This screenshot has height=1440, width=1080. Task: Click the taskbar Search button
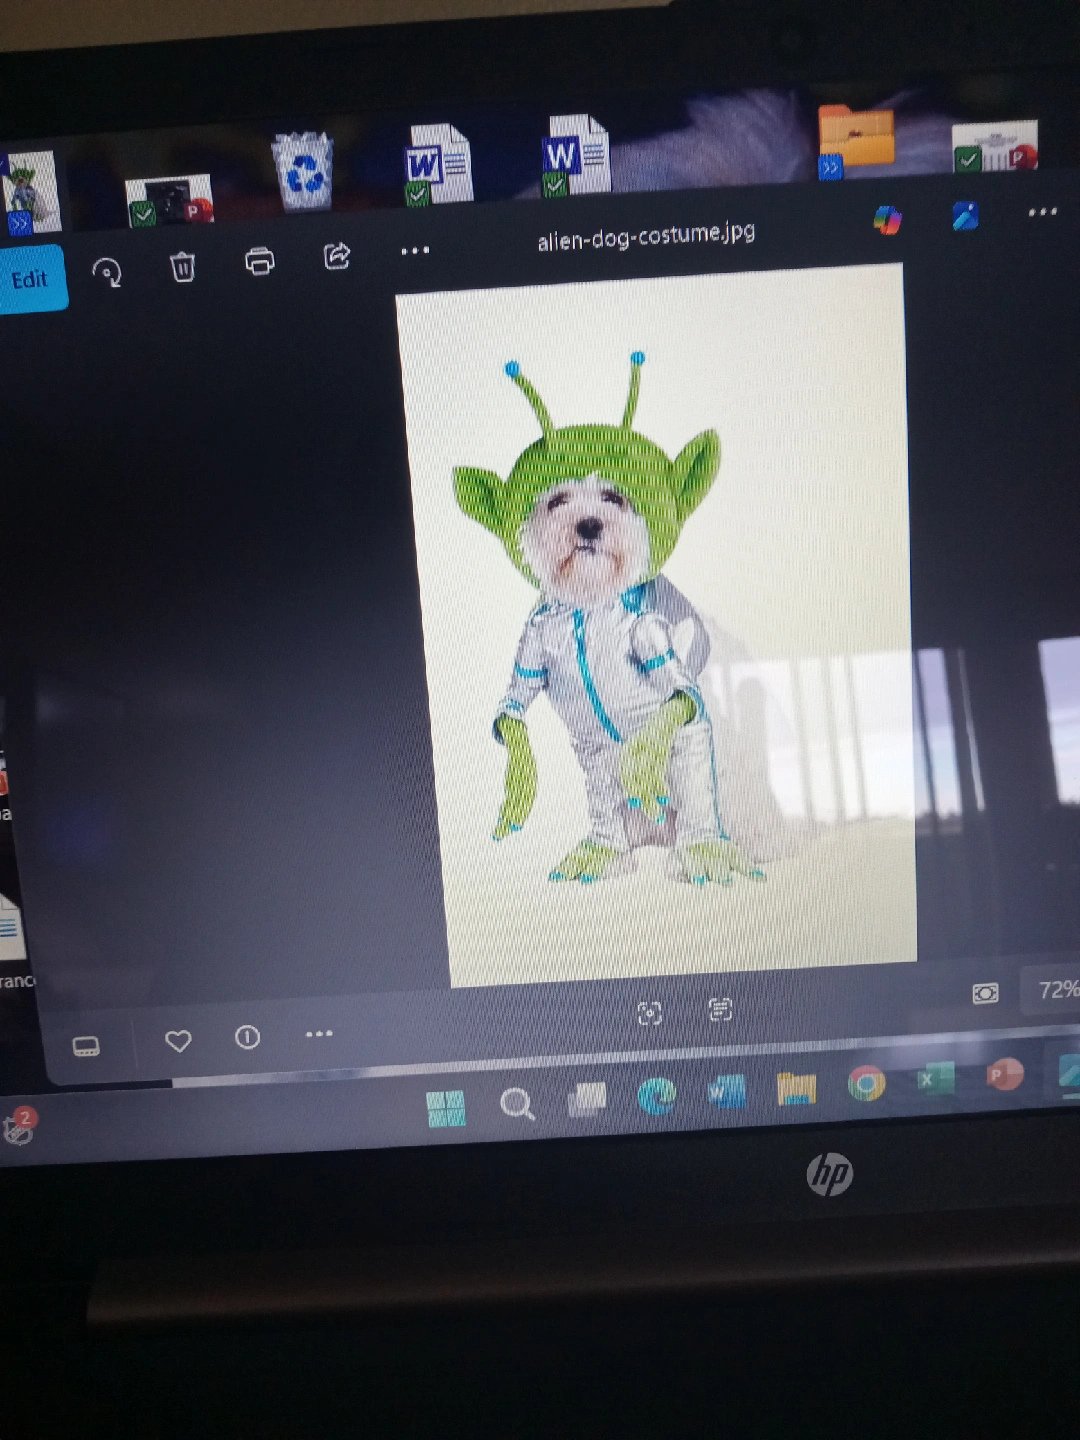[x=517, y=1104]
